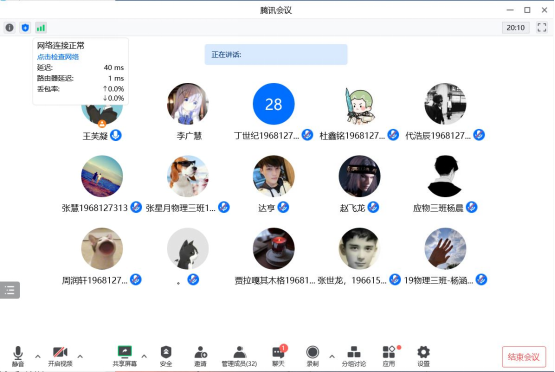Toggle the mute microphone button
Screen dimensions: 555x372
18,356
